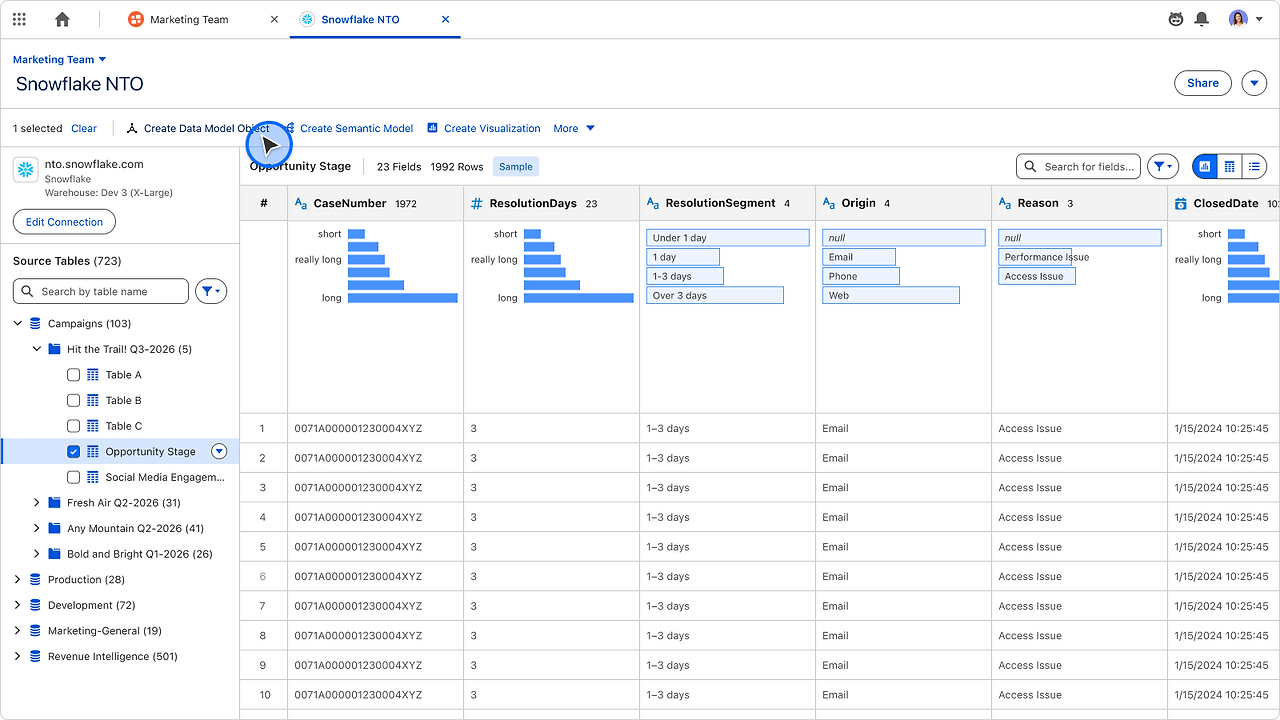This screenshot has width=1280, height=720.
Task: Open the Marketing Team workspace dropdown
Action: point(60,60)
